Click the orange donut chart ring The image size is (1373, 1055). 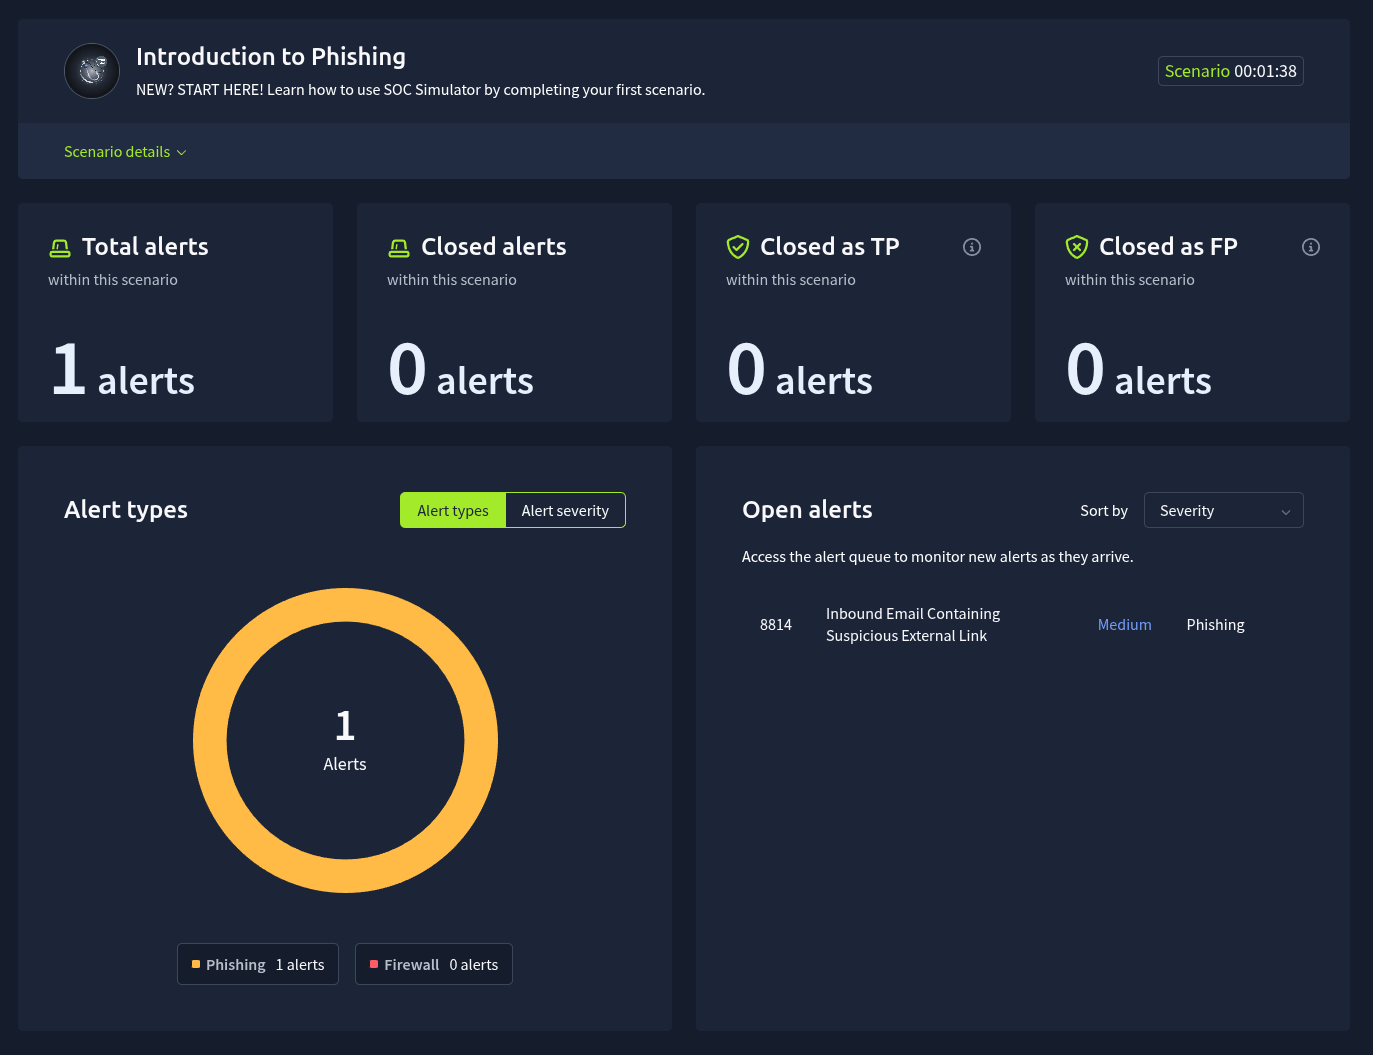click(x=345, y=605)
